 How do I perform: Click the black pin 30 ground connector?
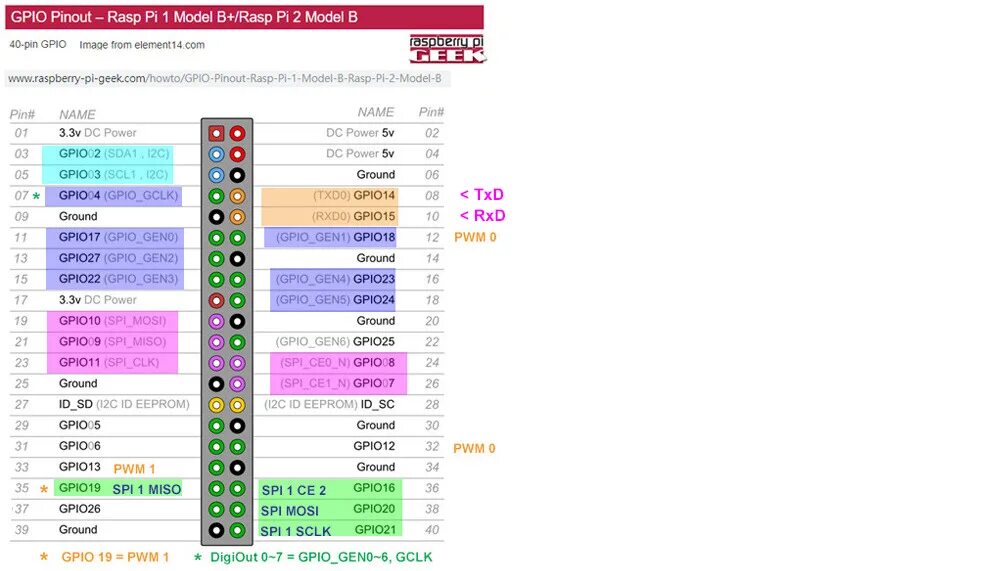point(237,426)
